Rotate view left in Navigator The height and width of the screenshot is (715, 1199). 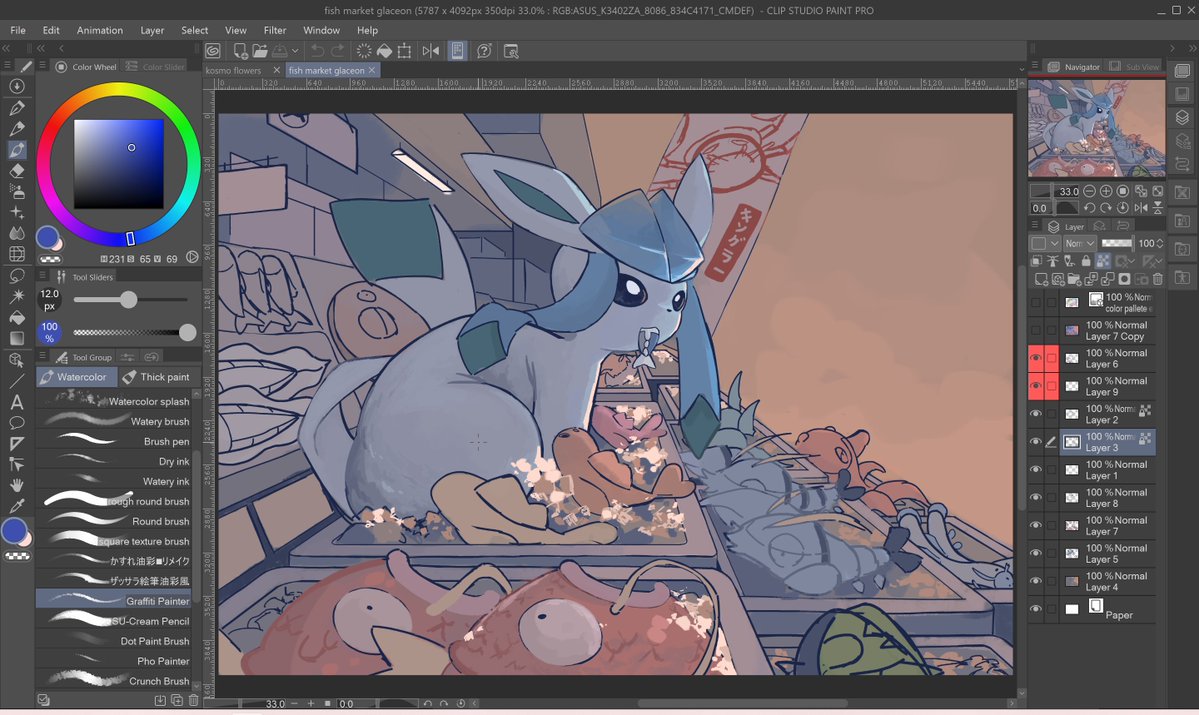[x=1089, y=208]
